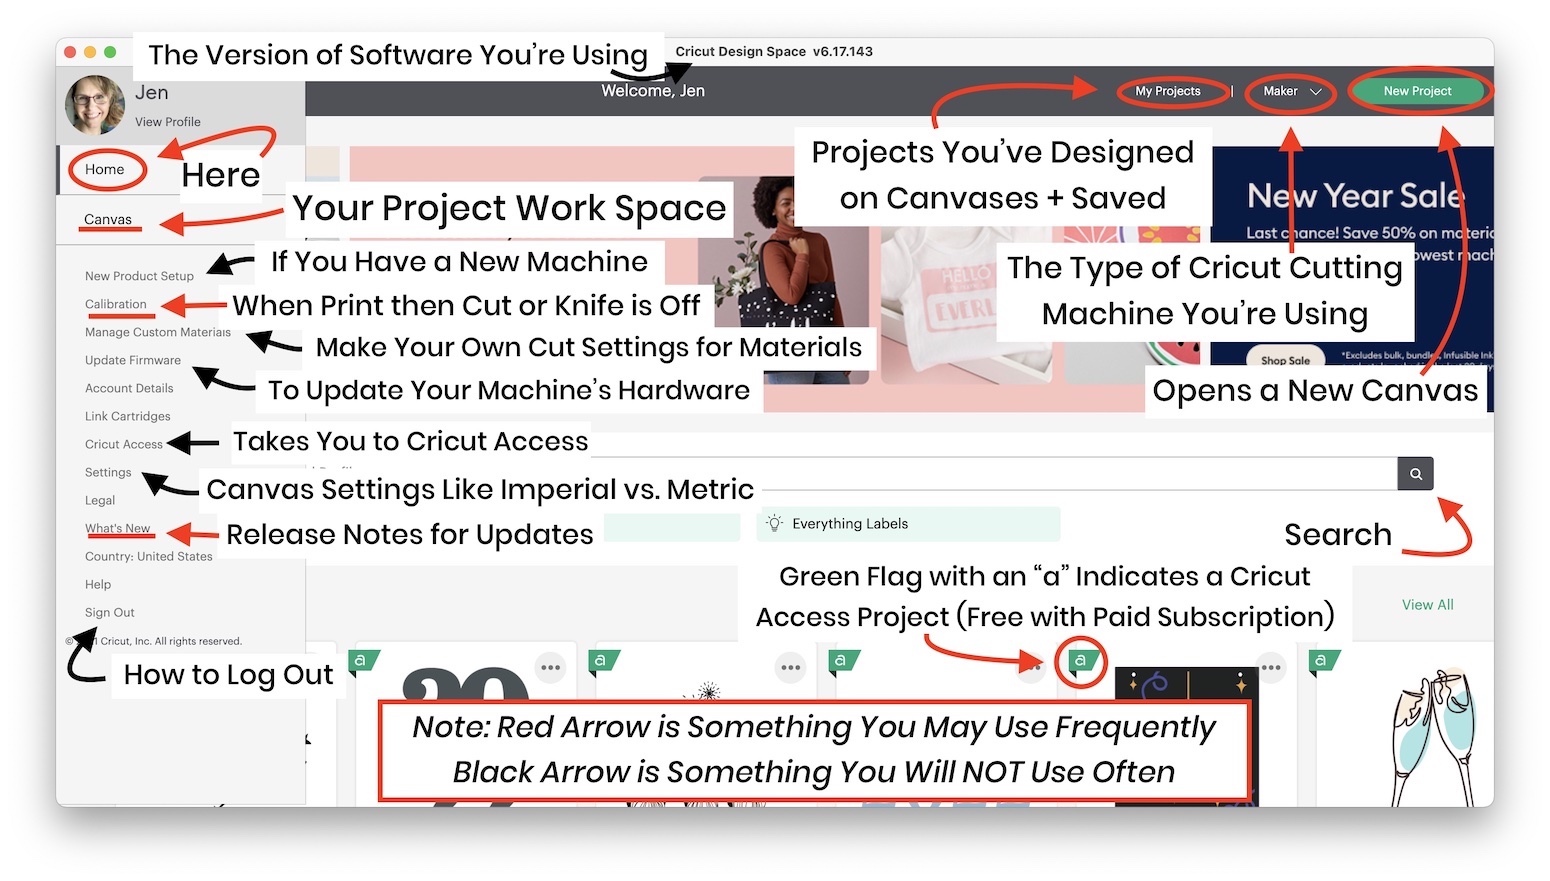
Task: Expand the Maker machine selector
Action: click(x=1292, y=91)
